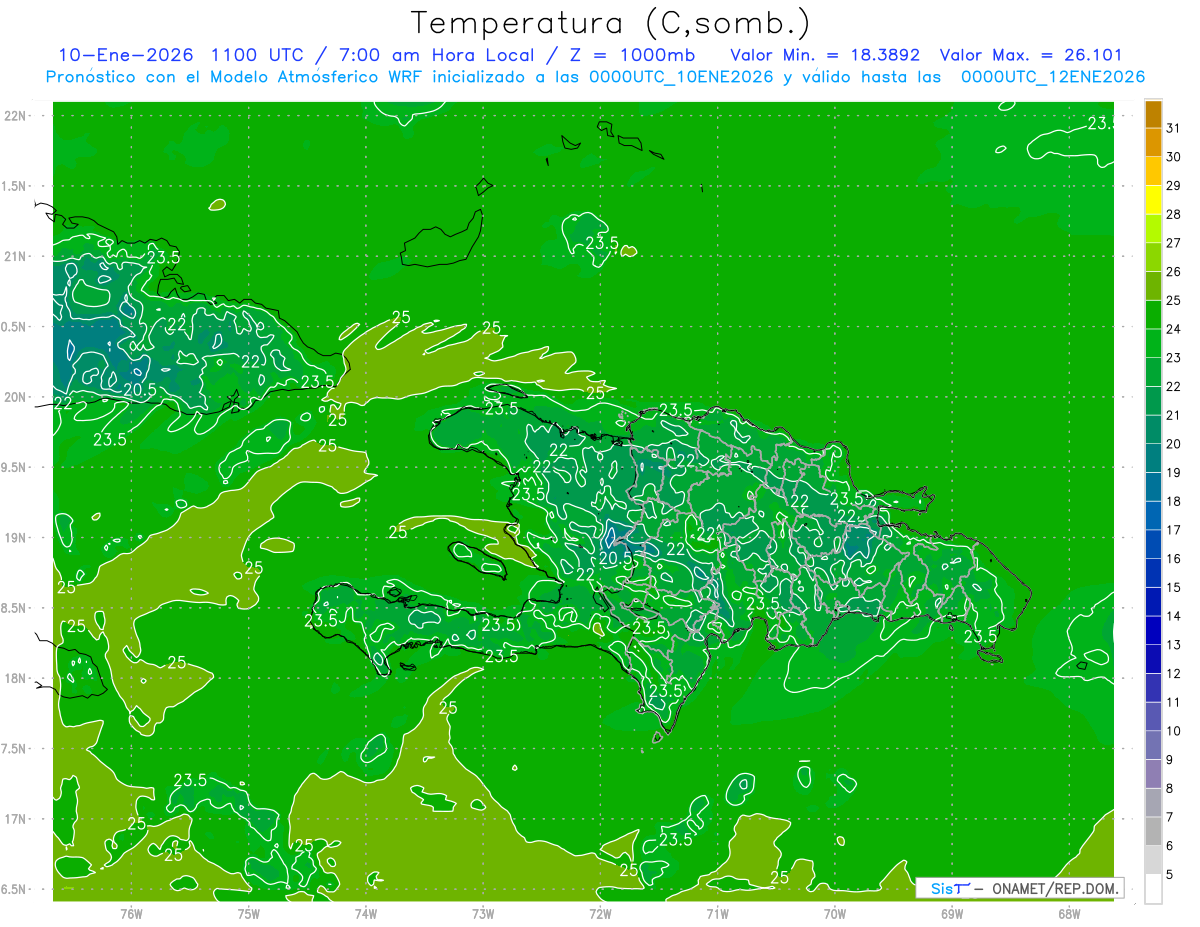This screenshot has width=1200, height=927.
Task: Click the '22N' latitude axis label
Action: 17,116
